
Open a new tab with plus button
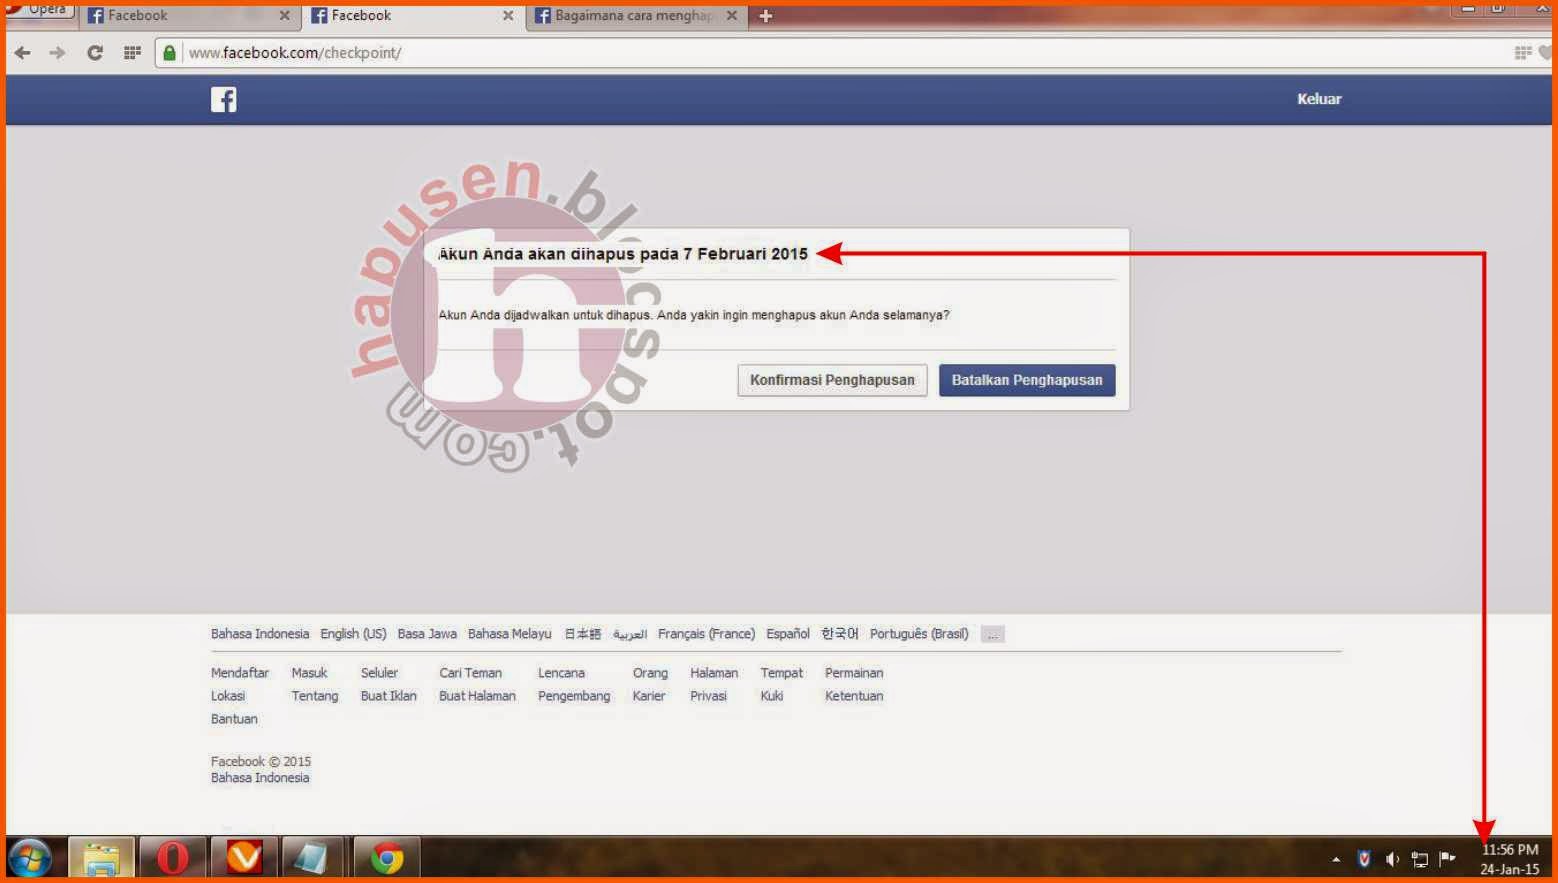[x=766, y=16]
